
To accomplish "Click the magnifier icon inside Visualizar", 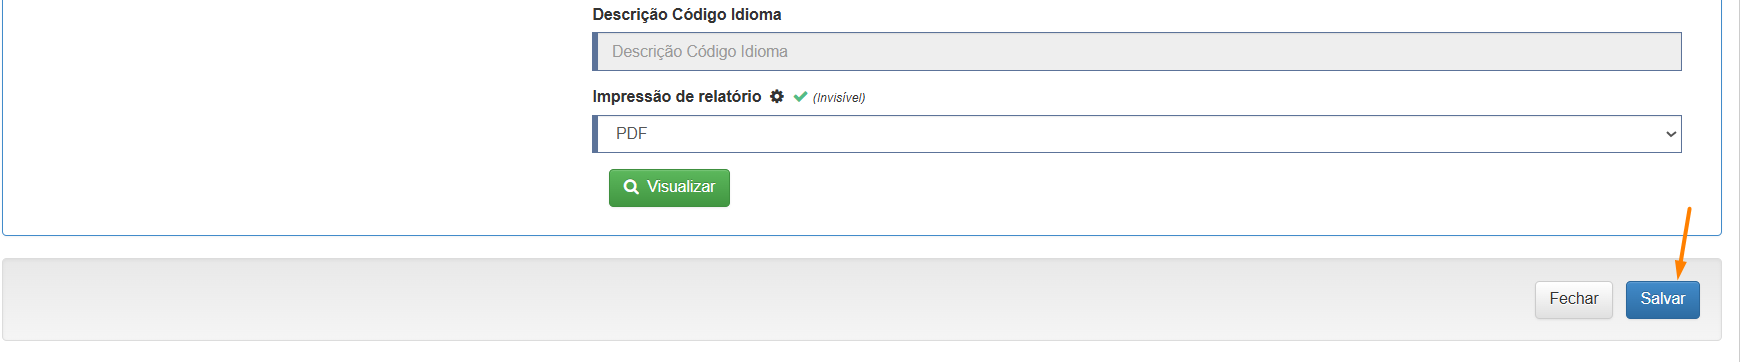I will (631, 187).
